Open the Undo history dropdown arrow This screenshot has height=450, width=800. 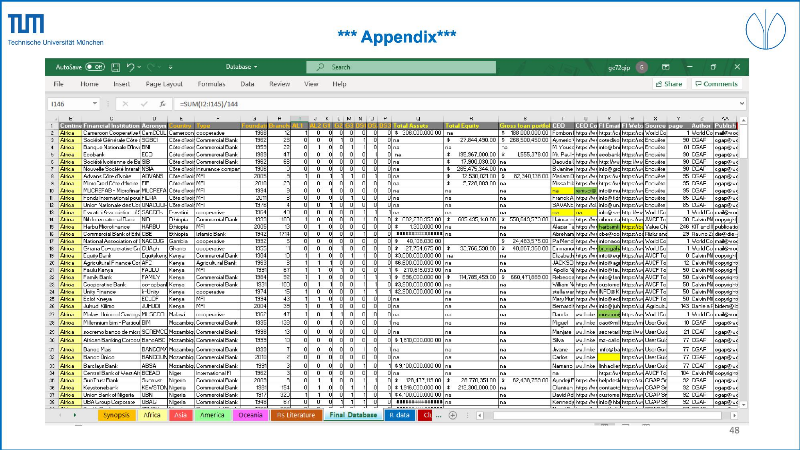pyautogui.click(x=139, y=67)
